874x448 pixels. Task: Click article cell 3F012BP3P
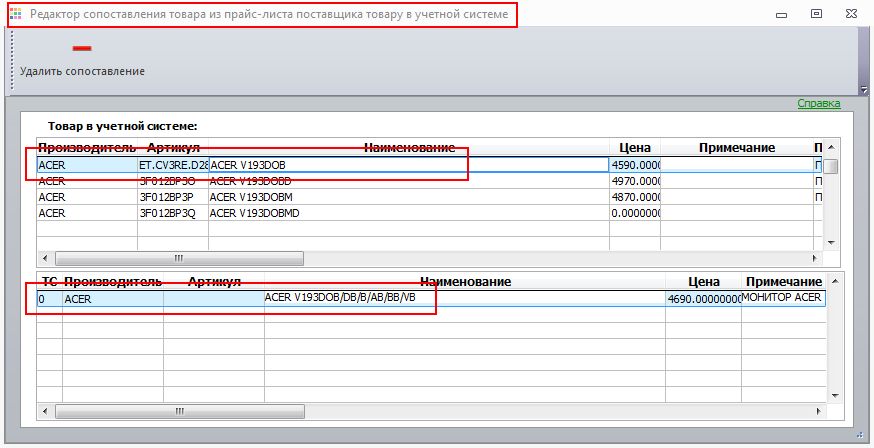pos(173,197)
